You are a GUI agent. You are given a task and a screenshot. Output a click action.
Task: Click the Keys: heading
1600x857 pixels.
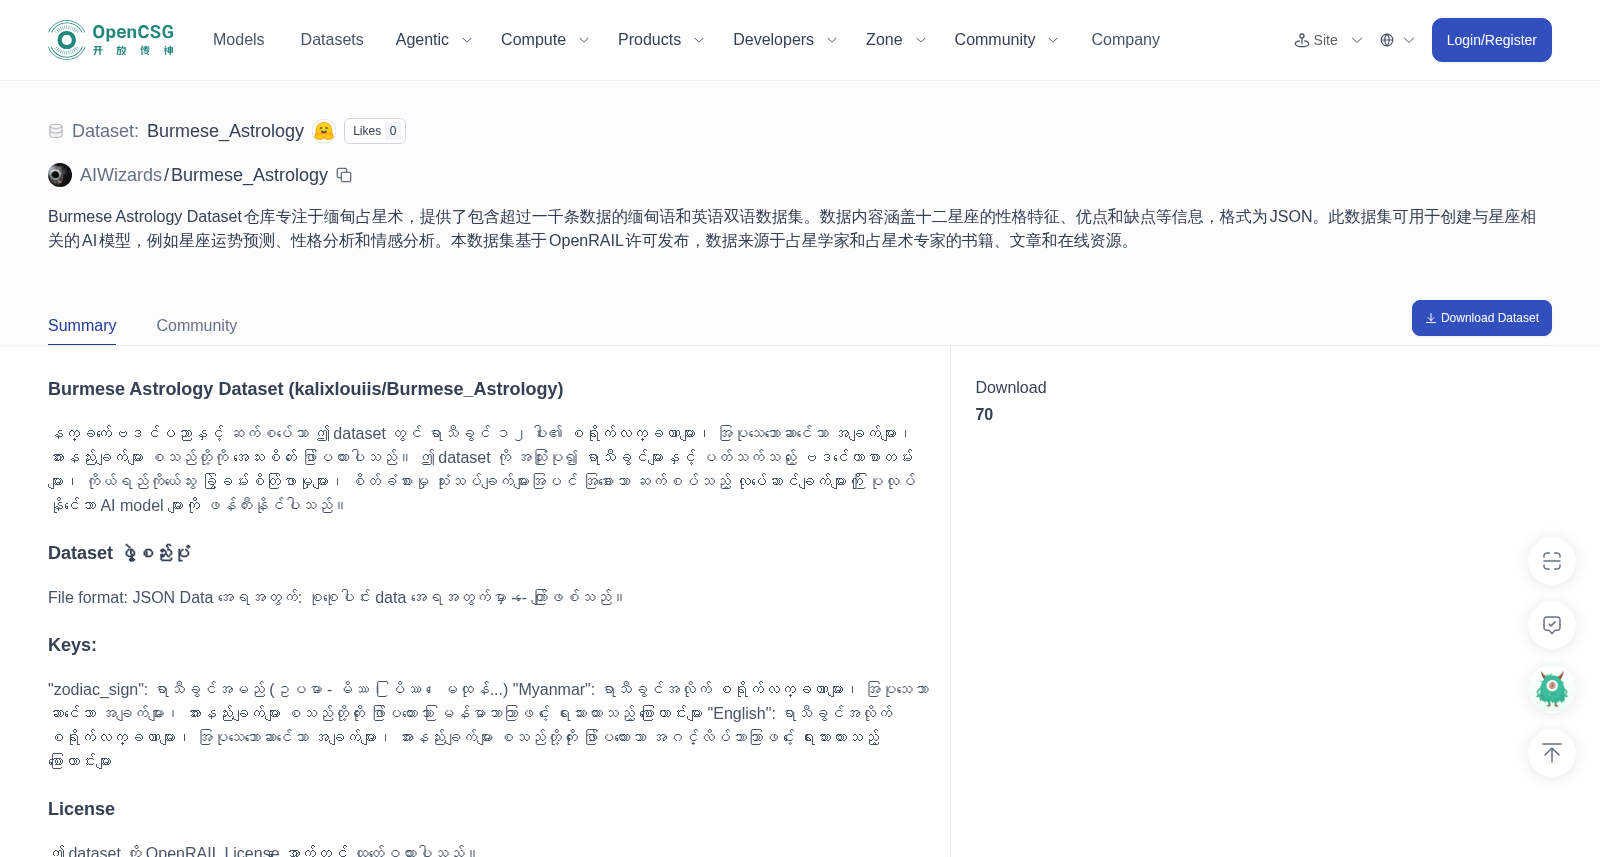tap(72, 645)
